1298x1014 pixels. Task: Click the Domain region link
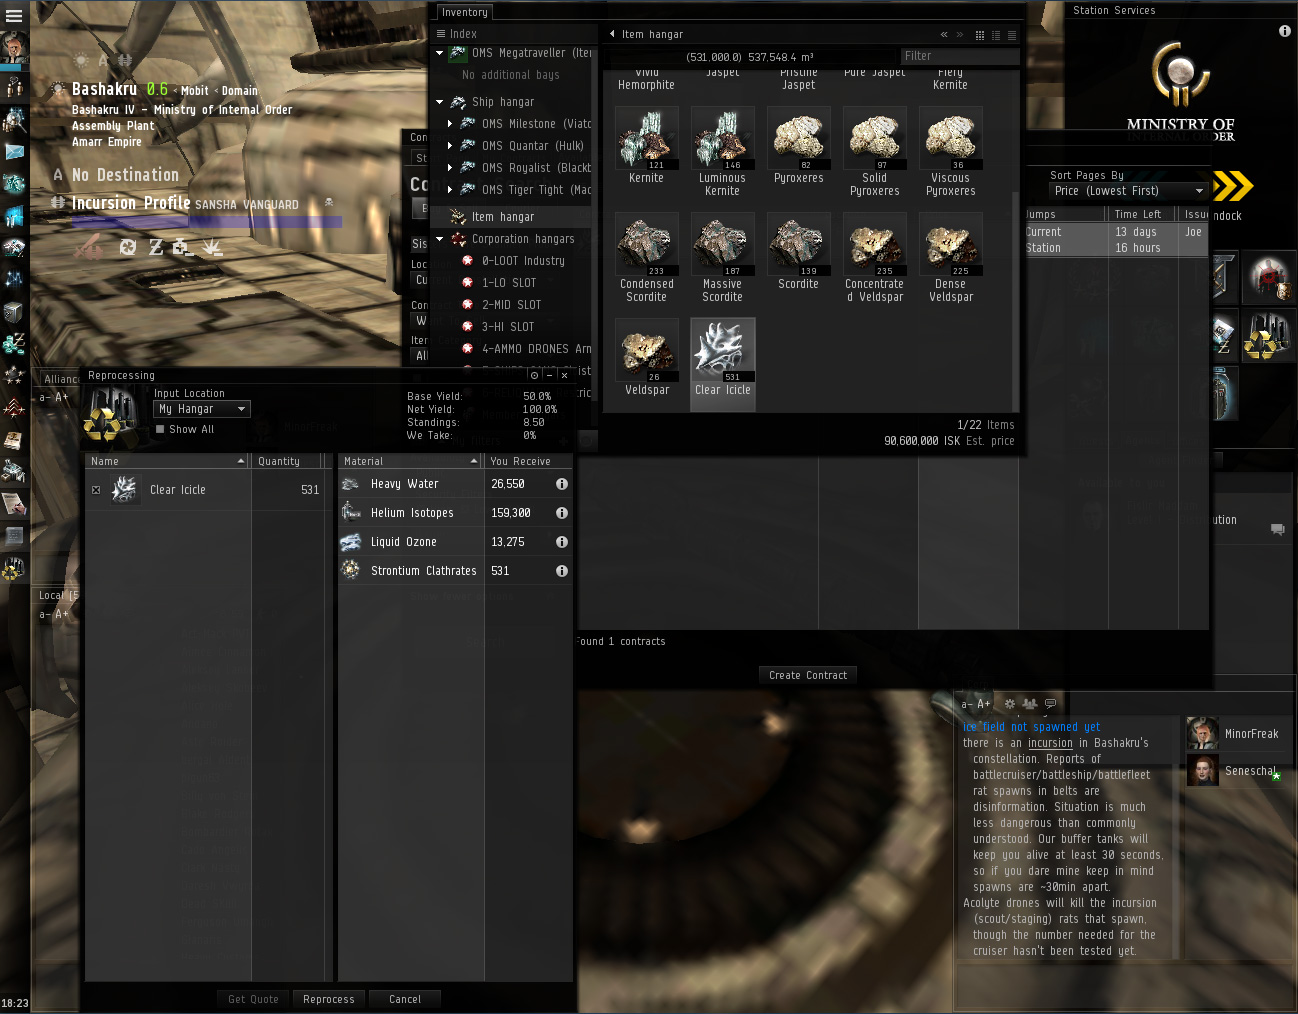click(x=240, y=91)
